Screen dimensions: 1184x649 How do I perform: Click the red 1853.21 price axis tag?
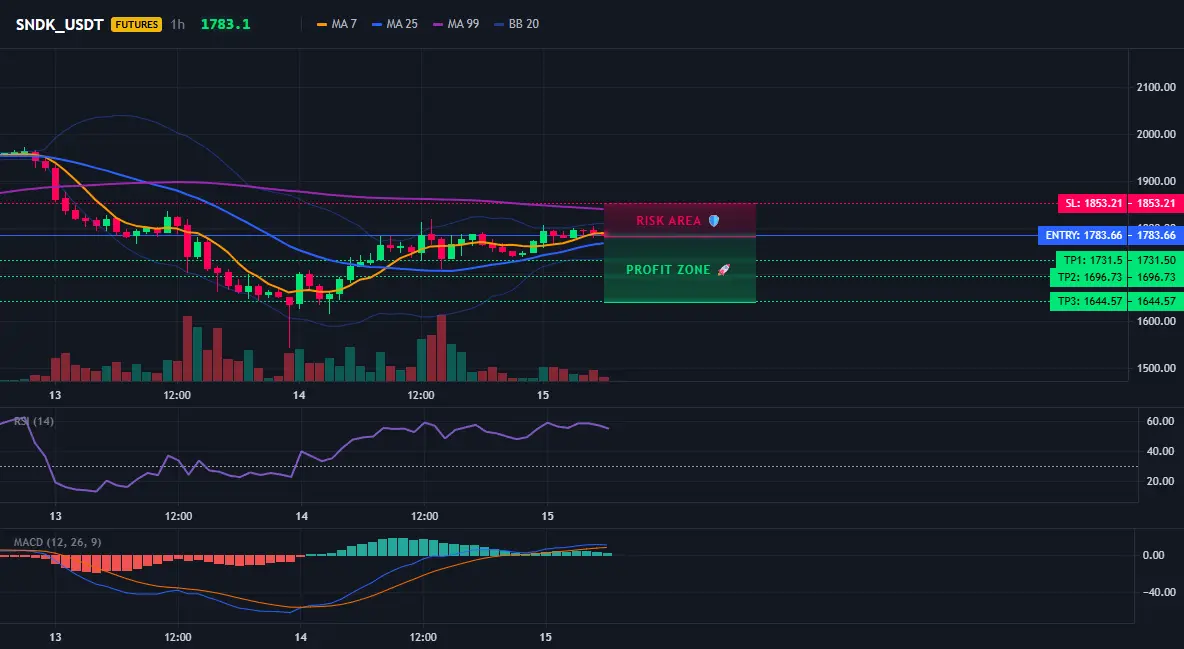pos(1156,203)
